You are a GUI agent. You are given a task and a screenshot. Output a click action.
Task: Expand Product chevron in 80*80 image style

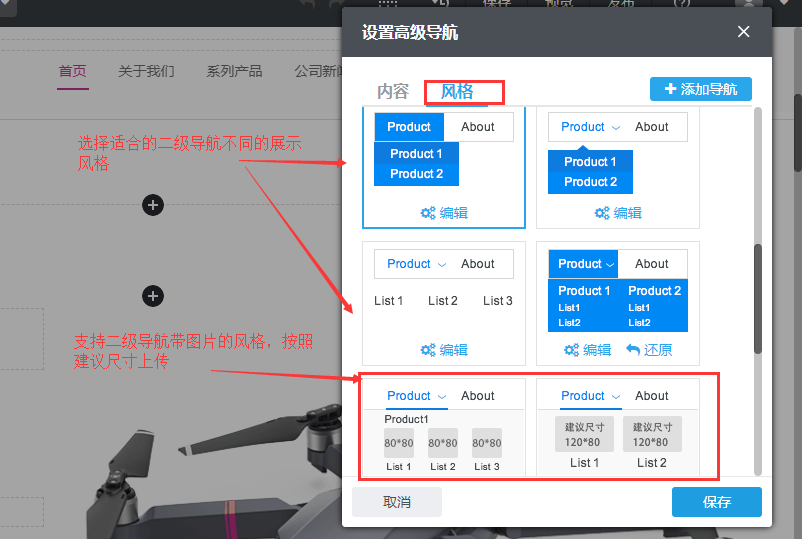point(442,396)
